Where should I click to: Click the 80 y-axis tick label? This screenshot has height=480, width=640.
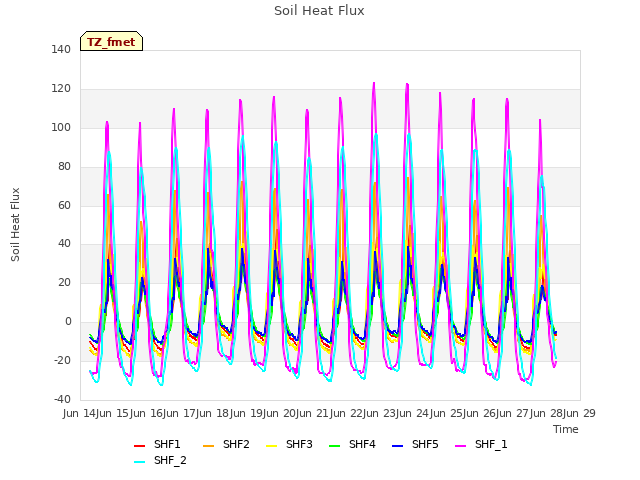click(x=64, y=167)
